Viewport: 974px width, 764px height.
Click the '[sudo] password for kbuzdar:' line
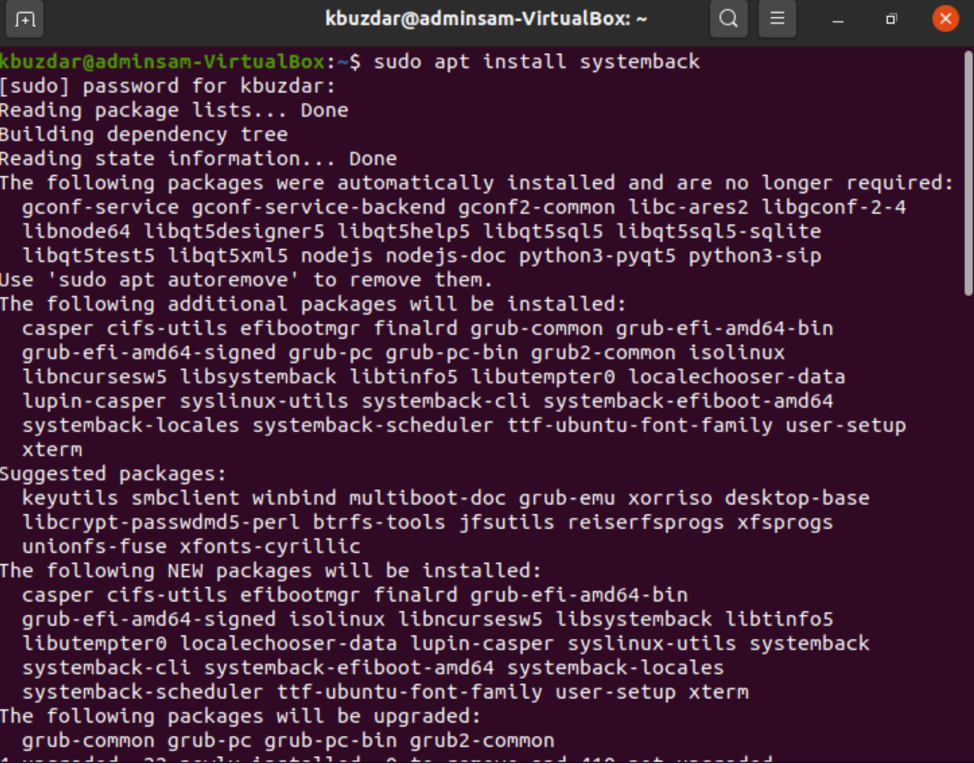[x=168, y=86]
